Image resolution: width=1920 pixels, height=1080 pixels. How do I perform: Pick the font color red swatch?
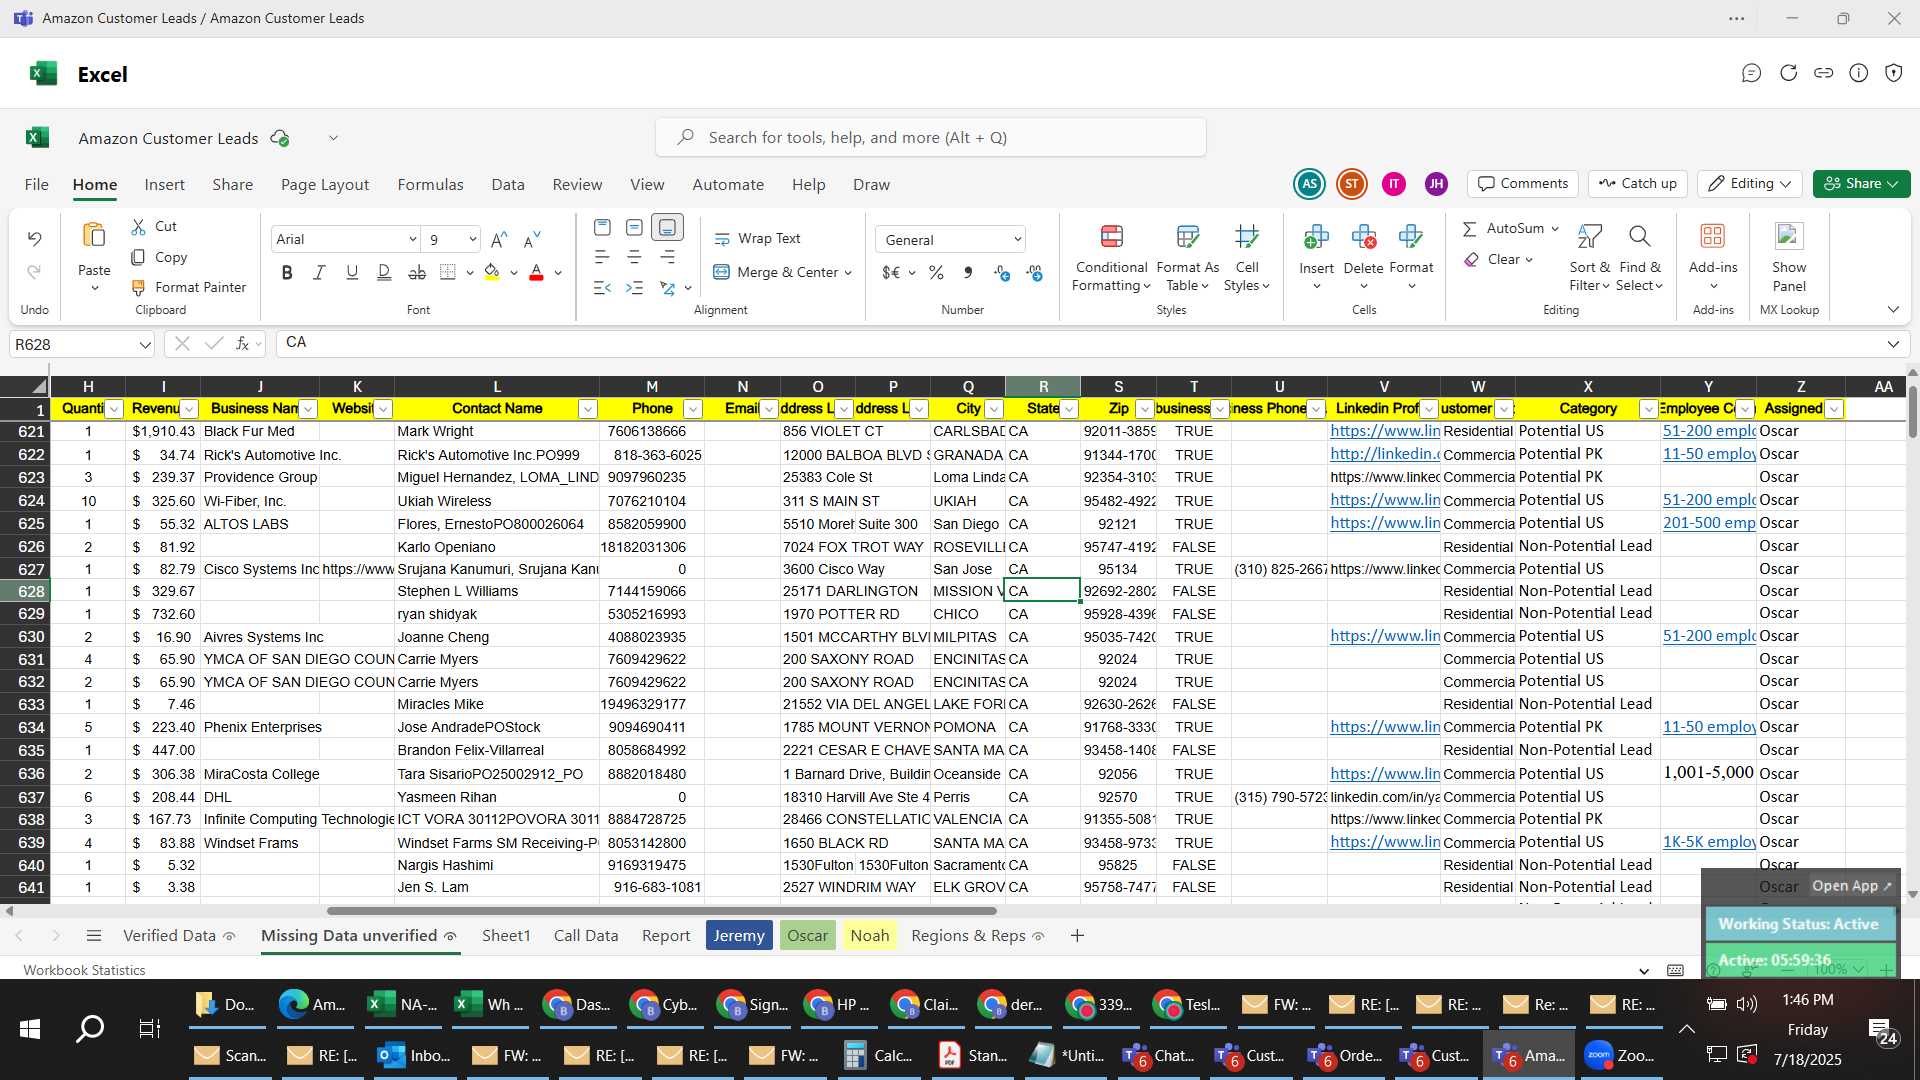click(536, 272)
